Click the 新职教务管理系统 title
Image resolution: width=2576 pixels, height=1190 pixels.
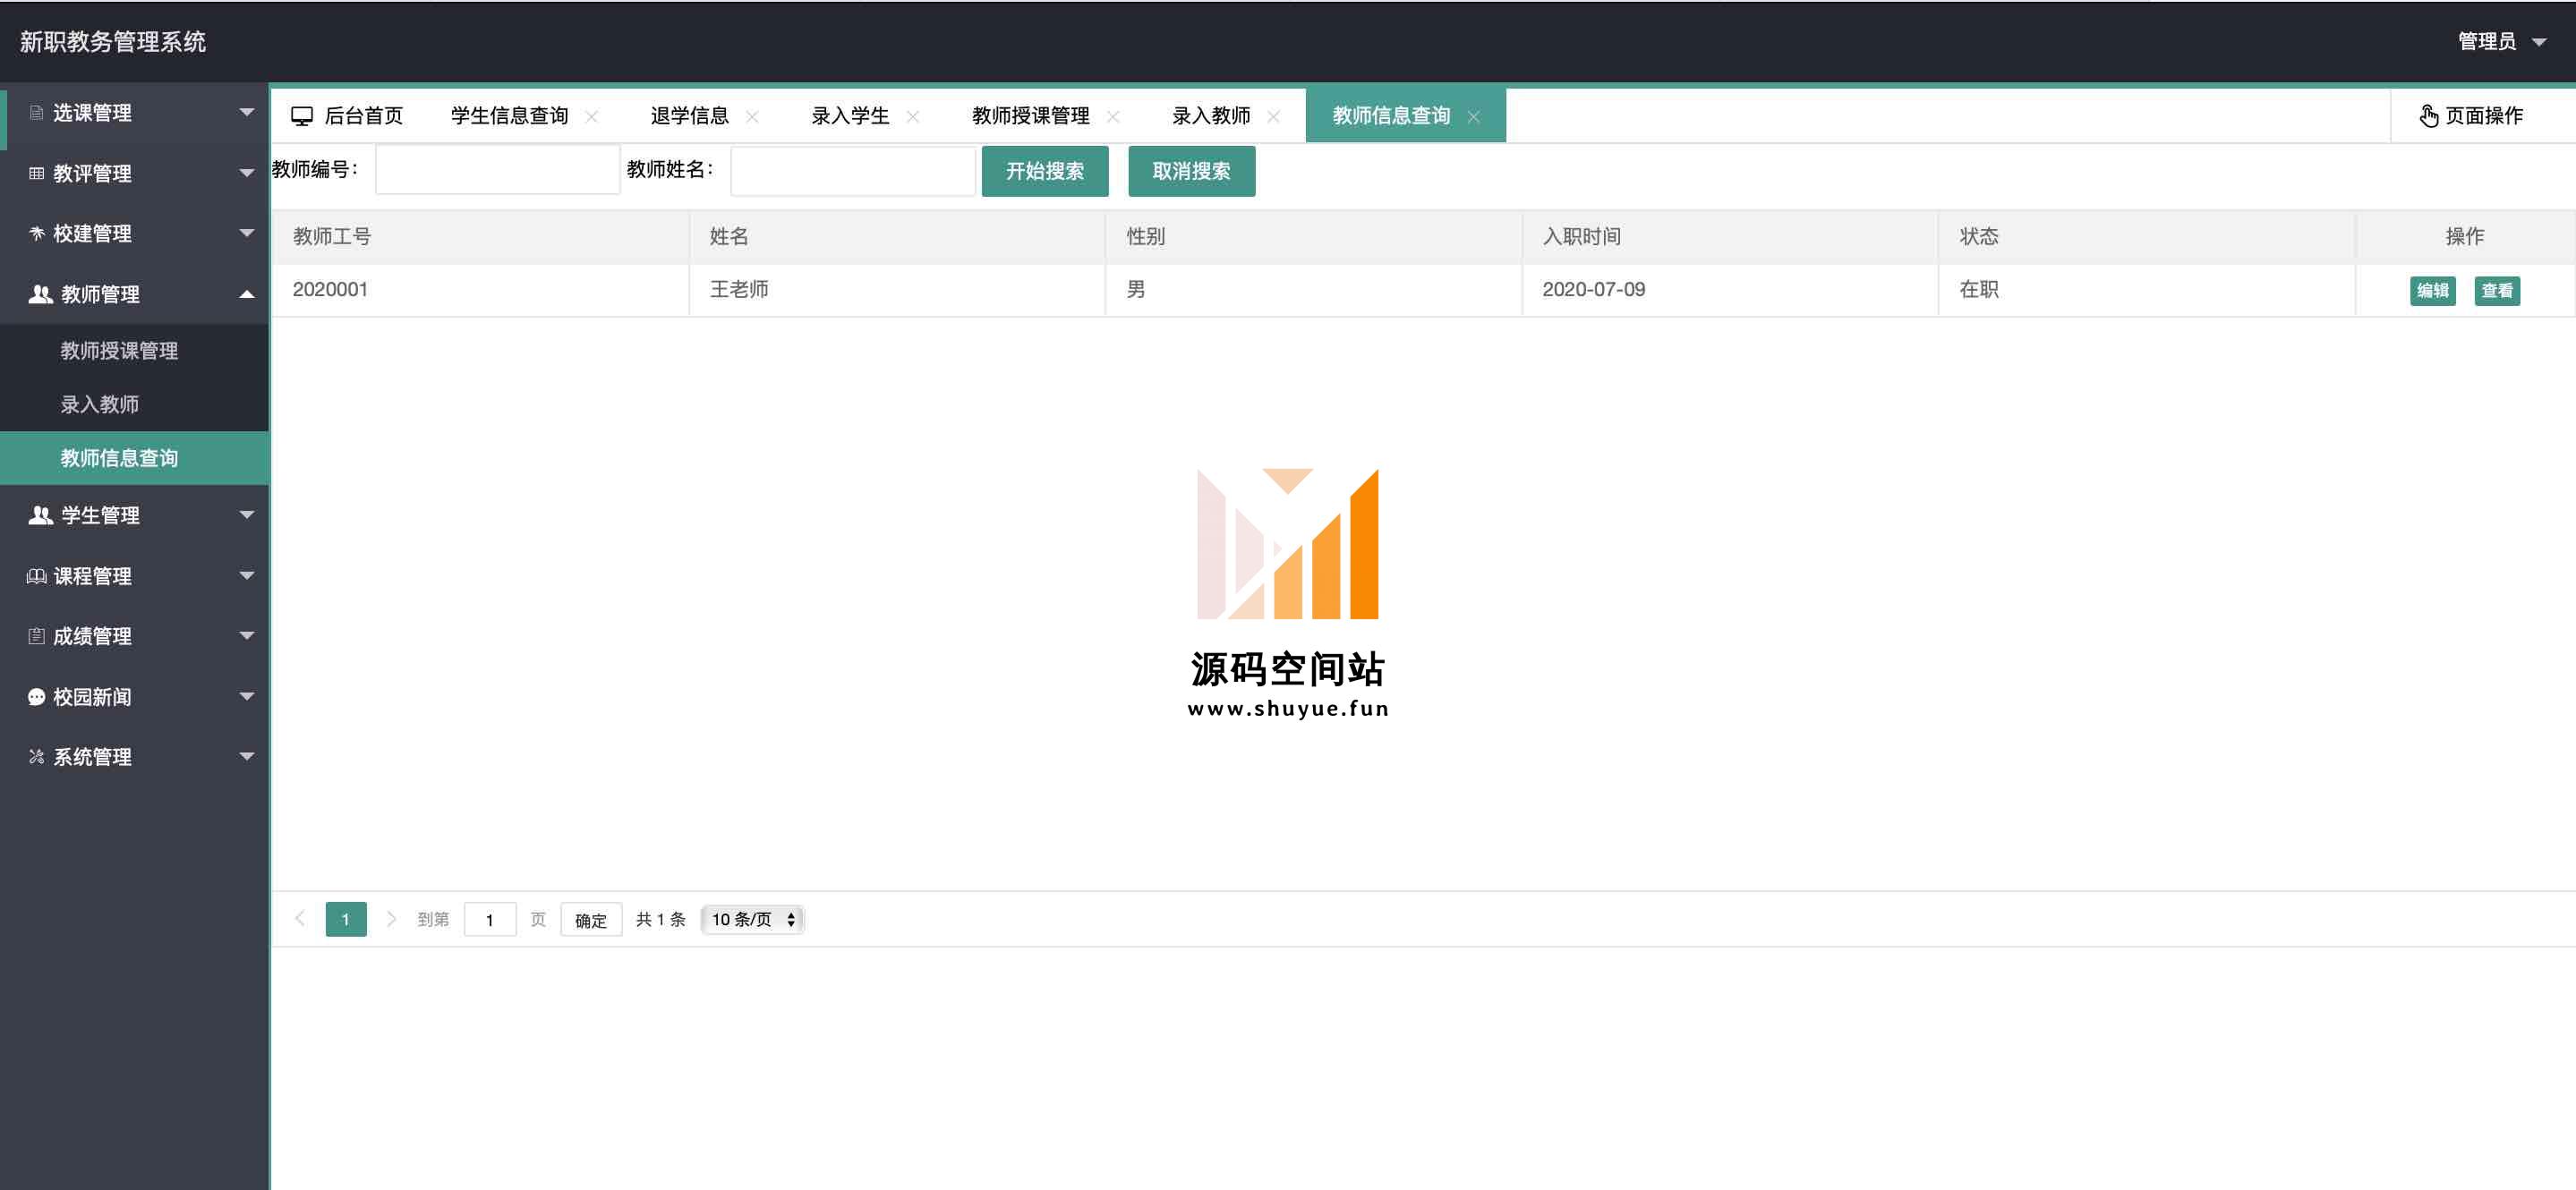(113, 42)
